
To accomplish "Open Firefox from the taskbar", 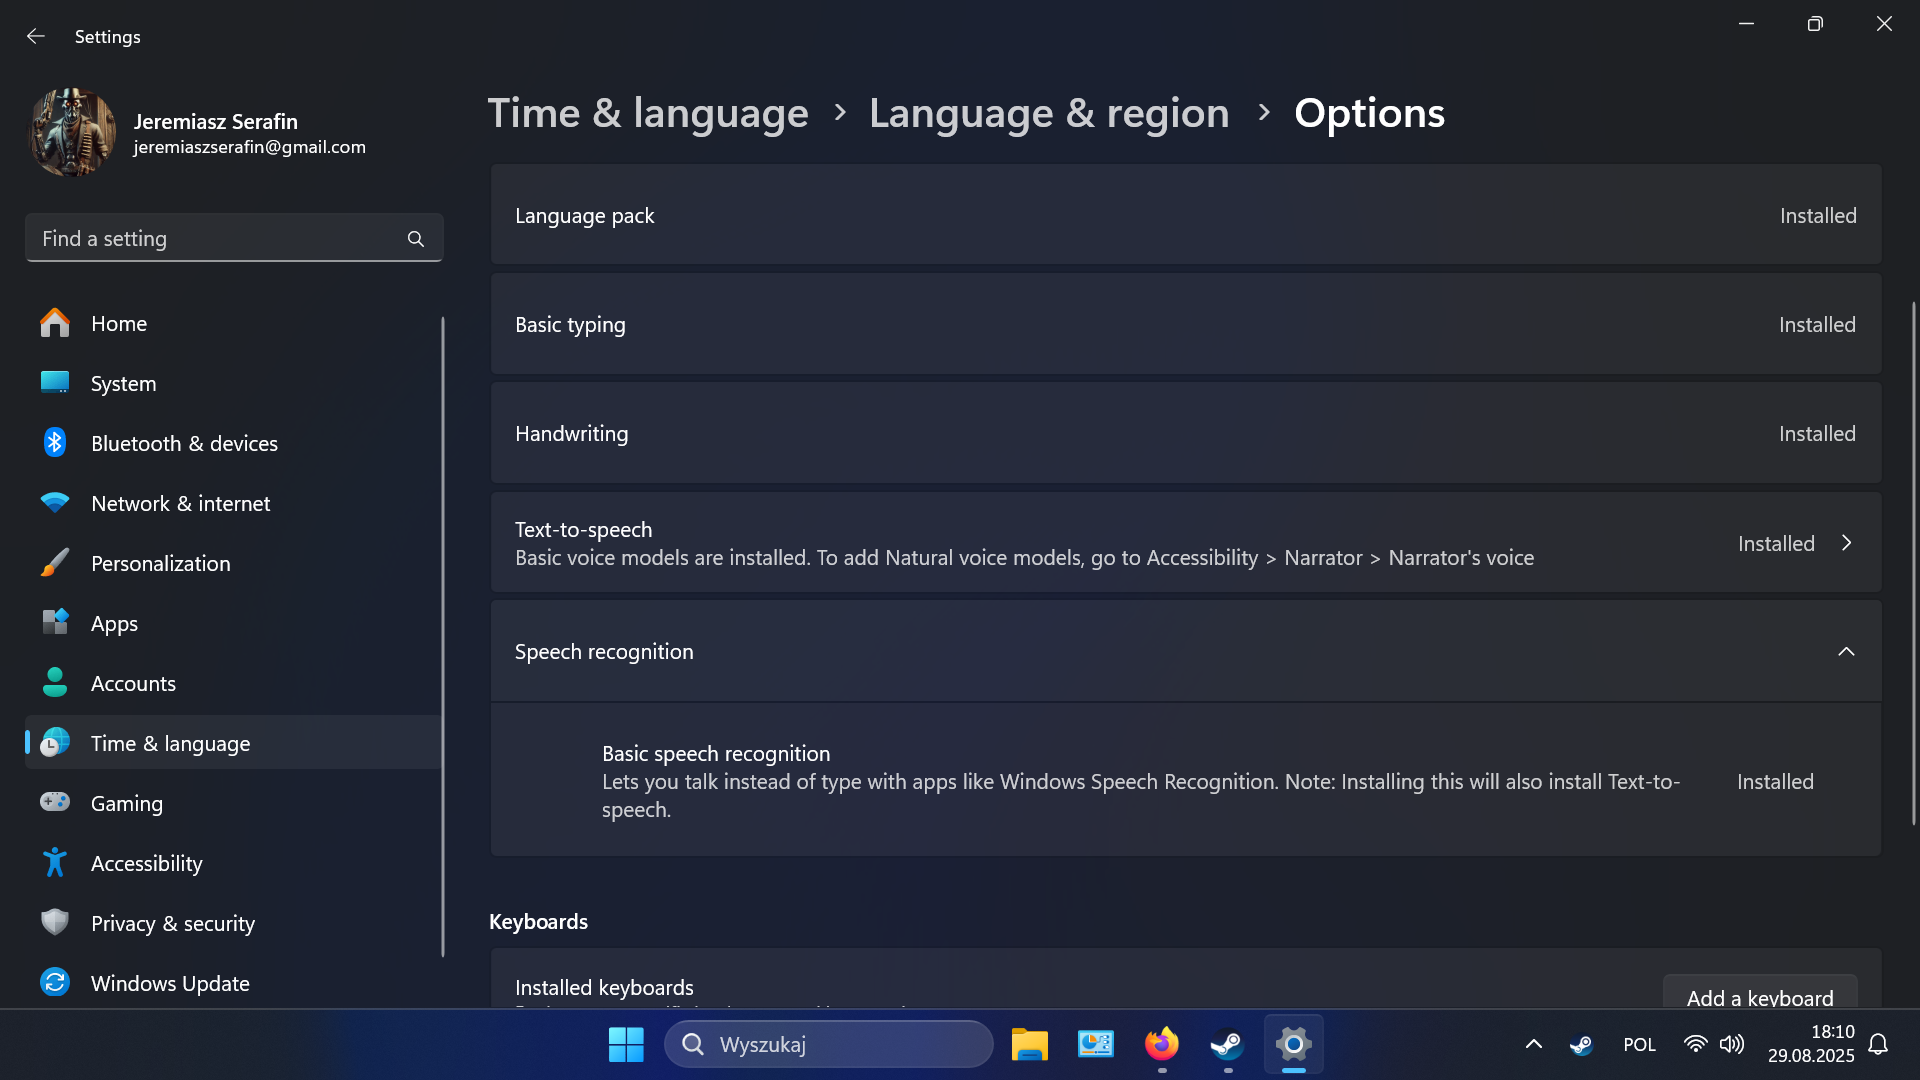I will 1161,1044.
